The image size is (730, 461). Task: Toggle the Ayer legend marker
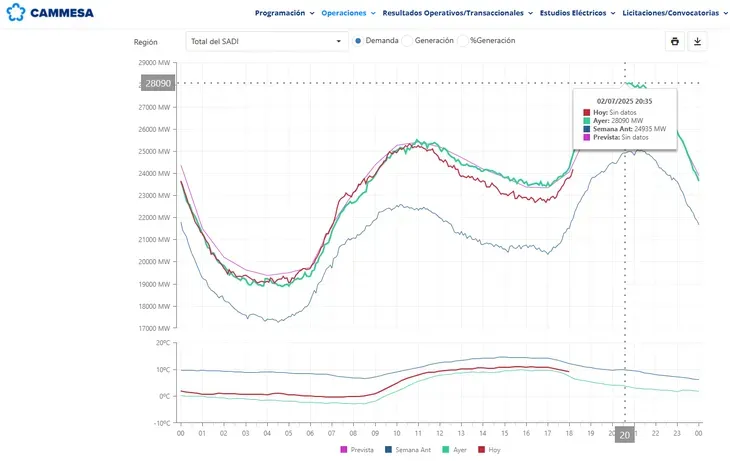click(x=446, y=450)
